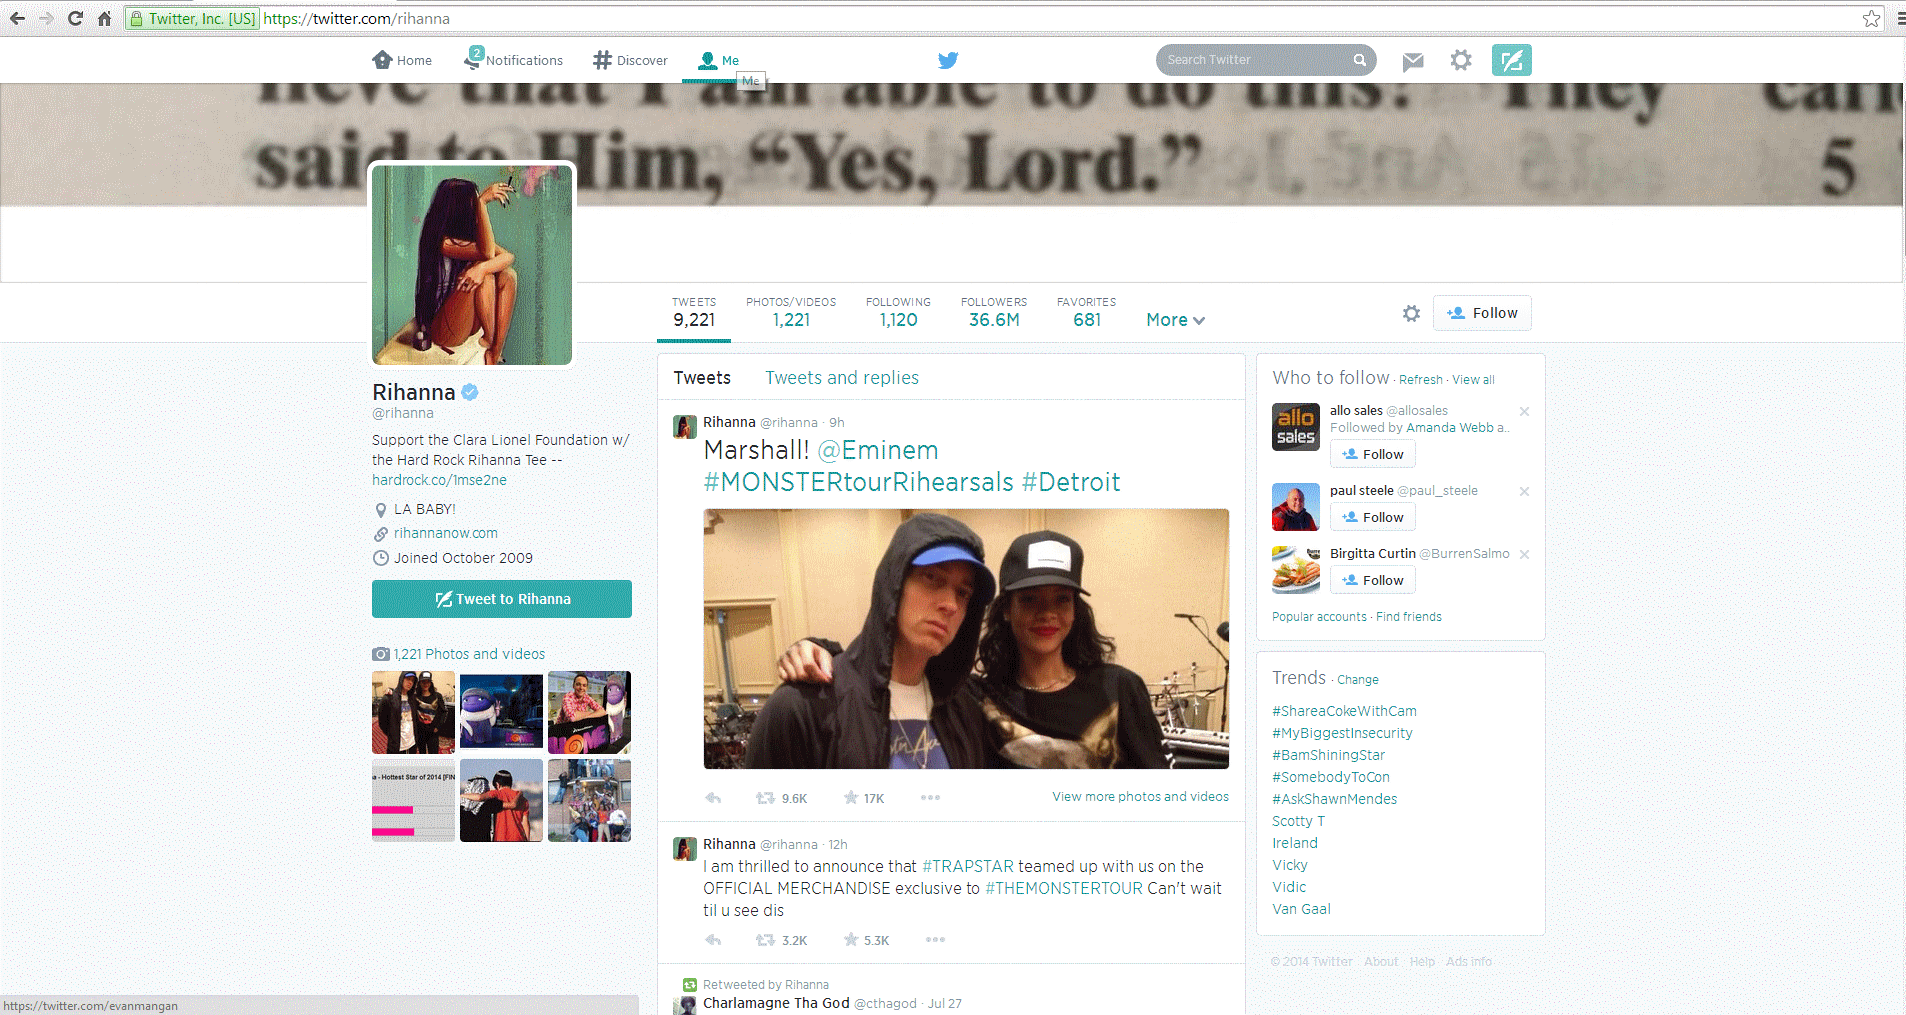Open the Notifications tab
This screenshot has height=1015, width=1906.
pyautogui.click(x=513, y=60)
